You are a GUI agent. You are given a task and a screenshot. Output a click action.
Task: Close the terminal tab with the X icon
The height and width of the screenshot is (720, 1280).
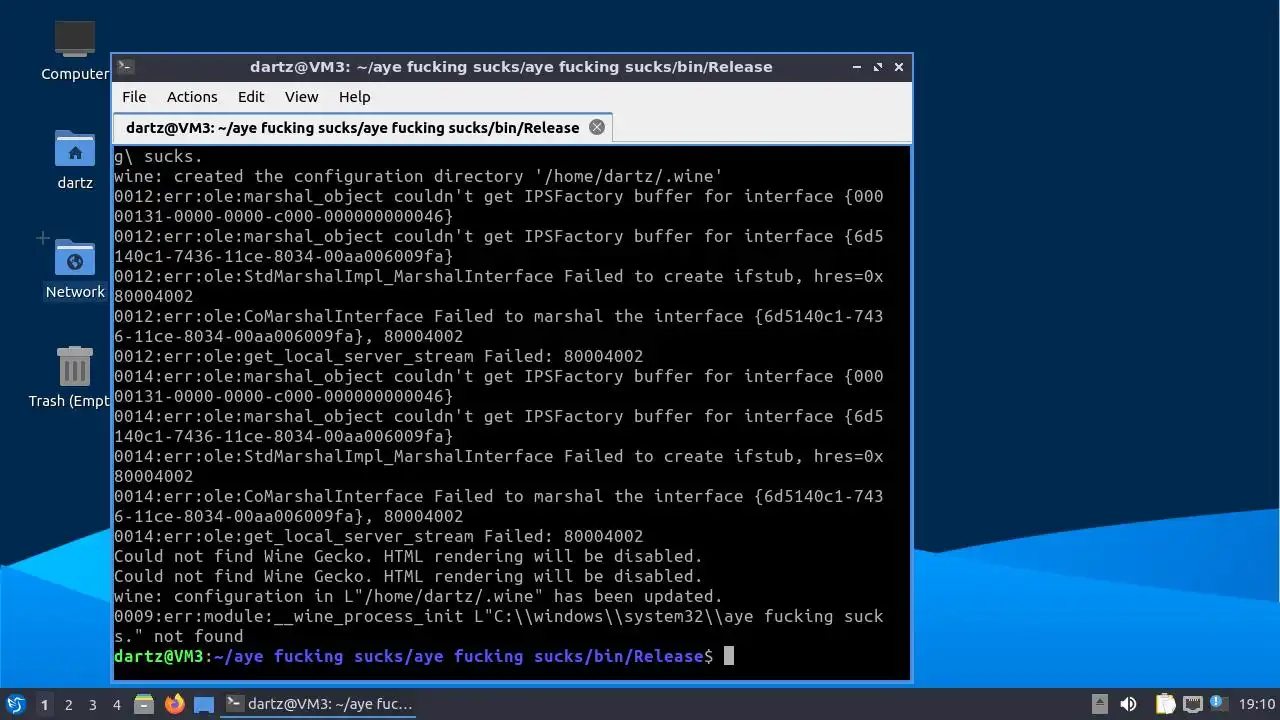pyautogui.click(x=597, y=127)
